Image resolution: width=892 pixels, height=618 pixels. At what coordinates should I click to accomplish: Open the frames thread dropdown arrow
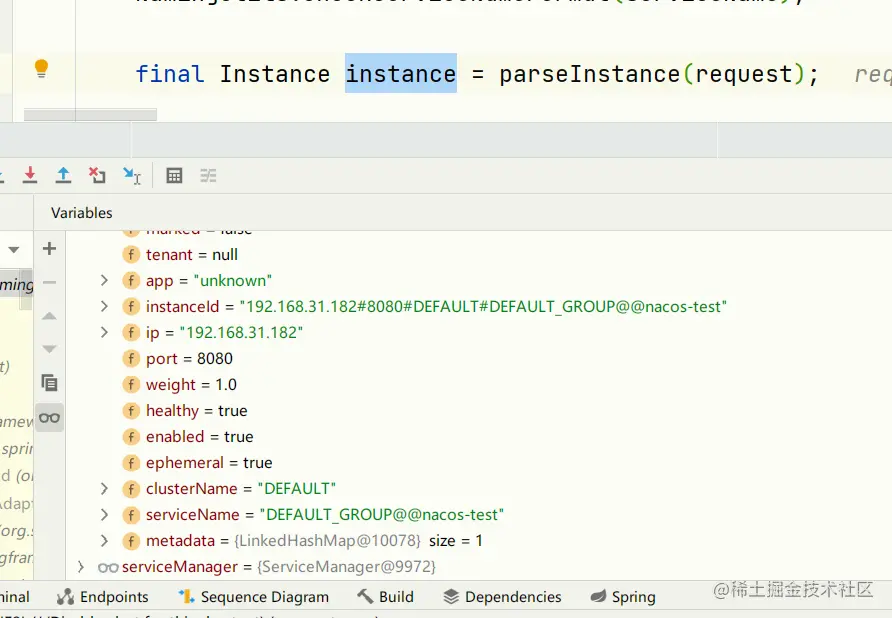14,249
